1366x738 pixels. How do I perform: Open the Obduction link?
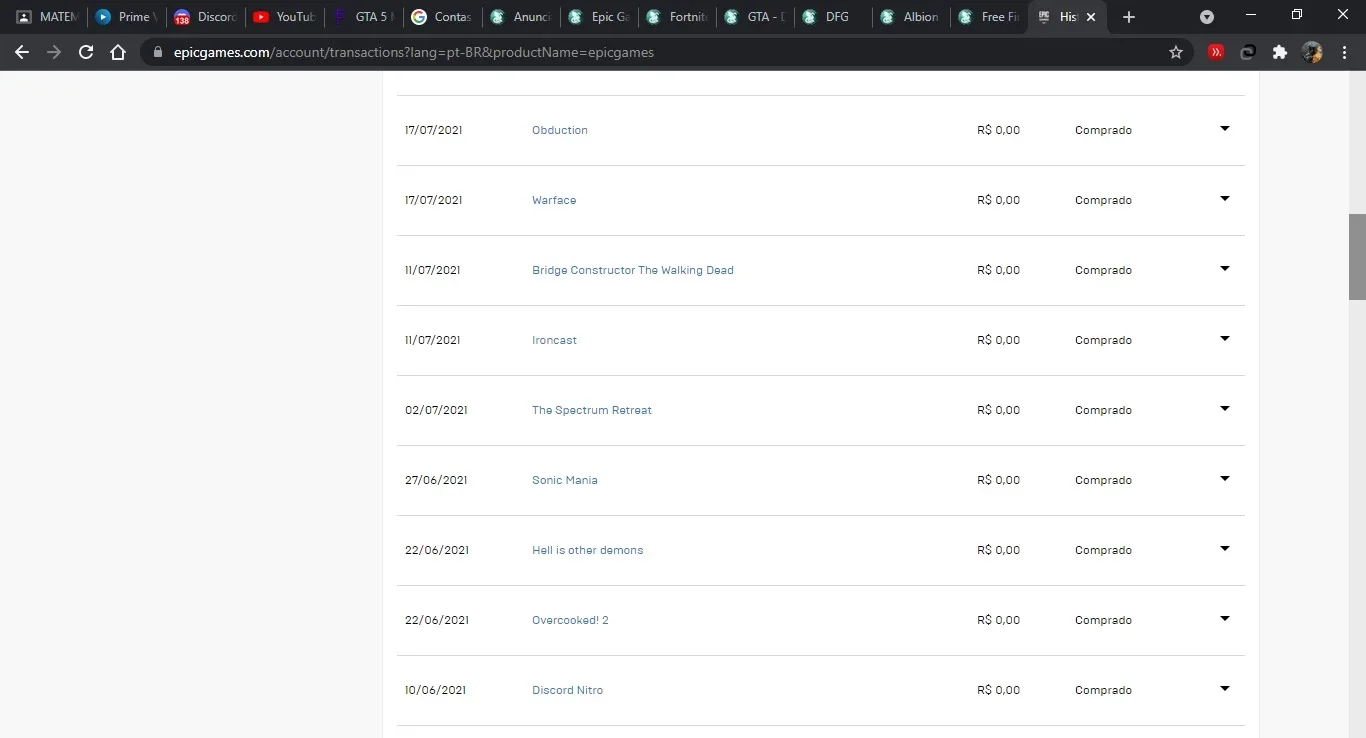click(x=560, y=130)
